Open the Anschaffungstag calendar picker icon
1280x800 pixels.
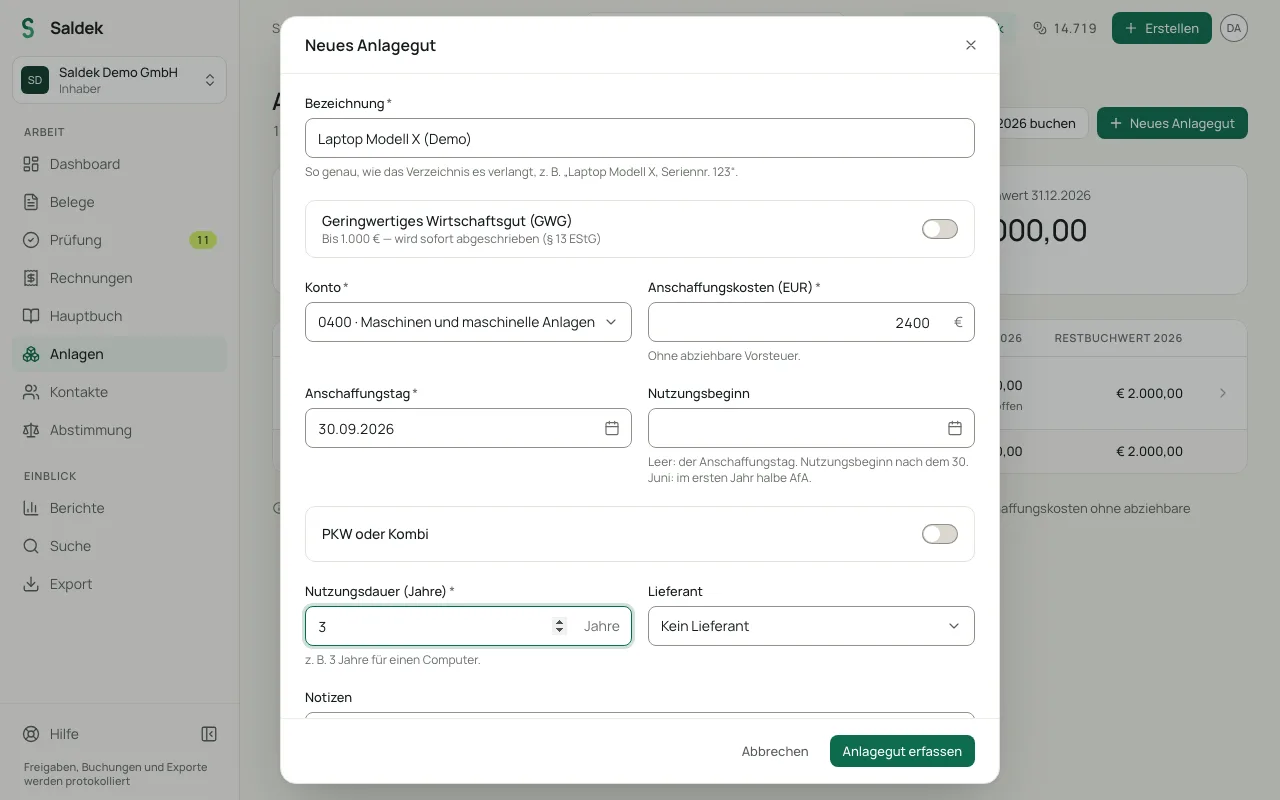click(612, 428)
